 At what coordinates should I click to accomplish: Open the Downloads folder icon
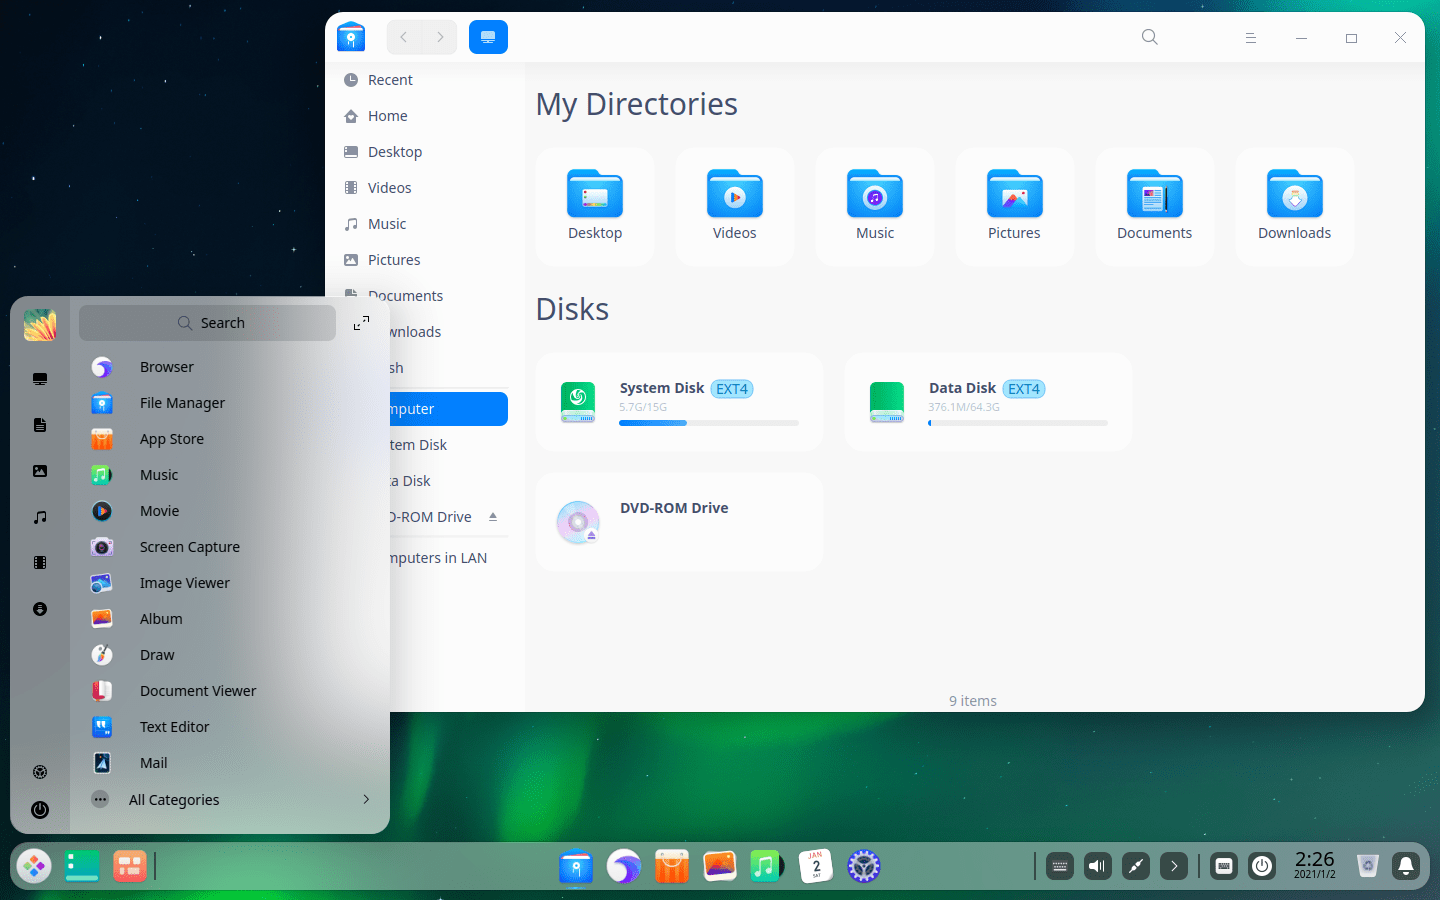[x=1294, y=195]
